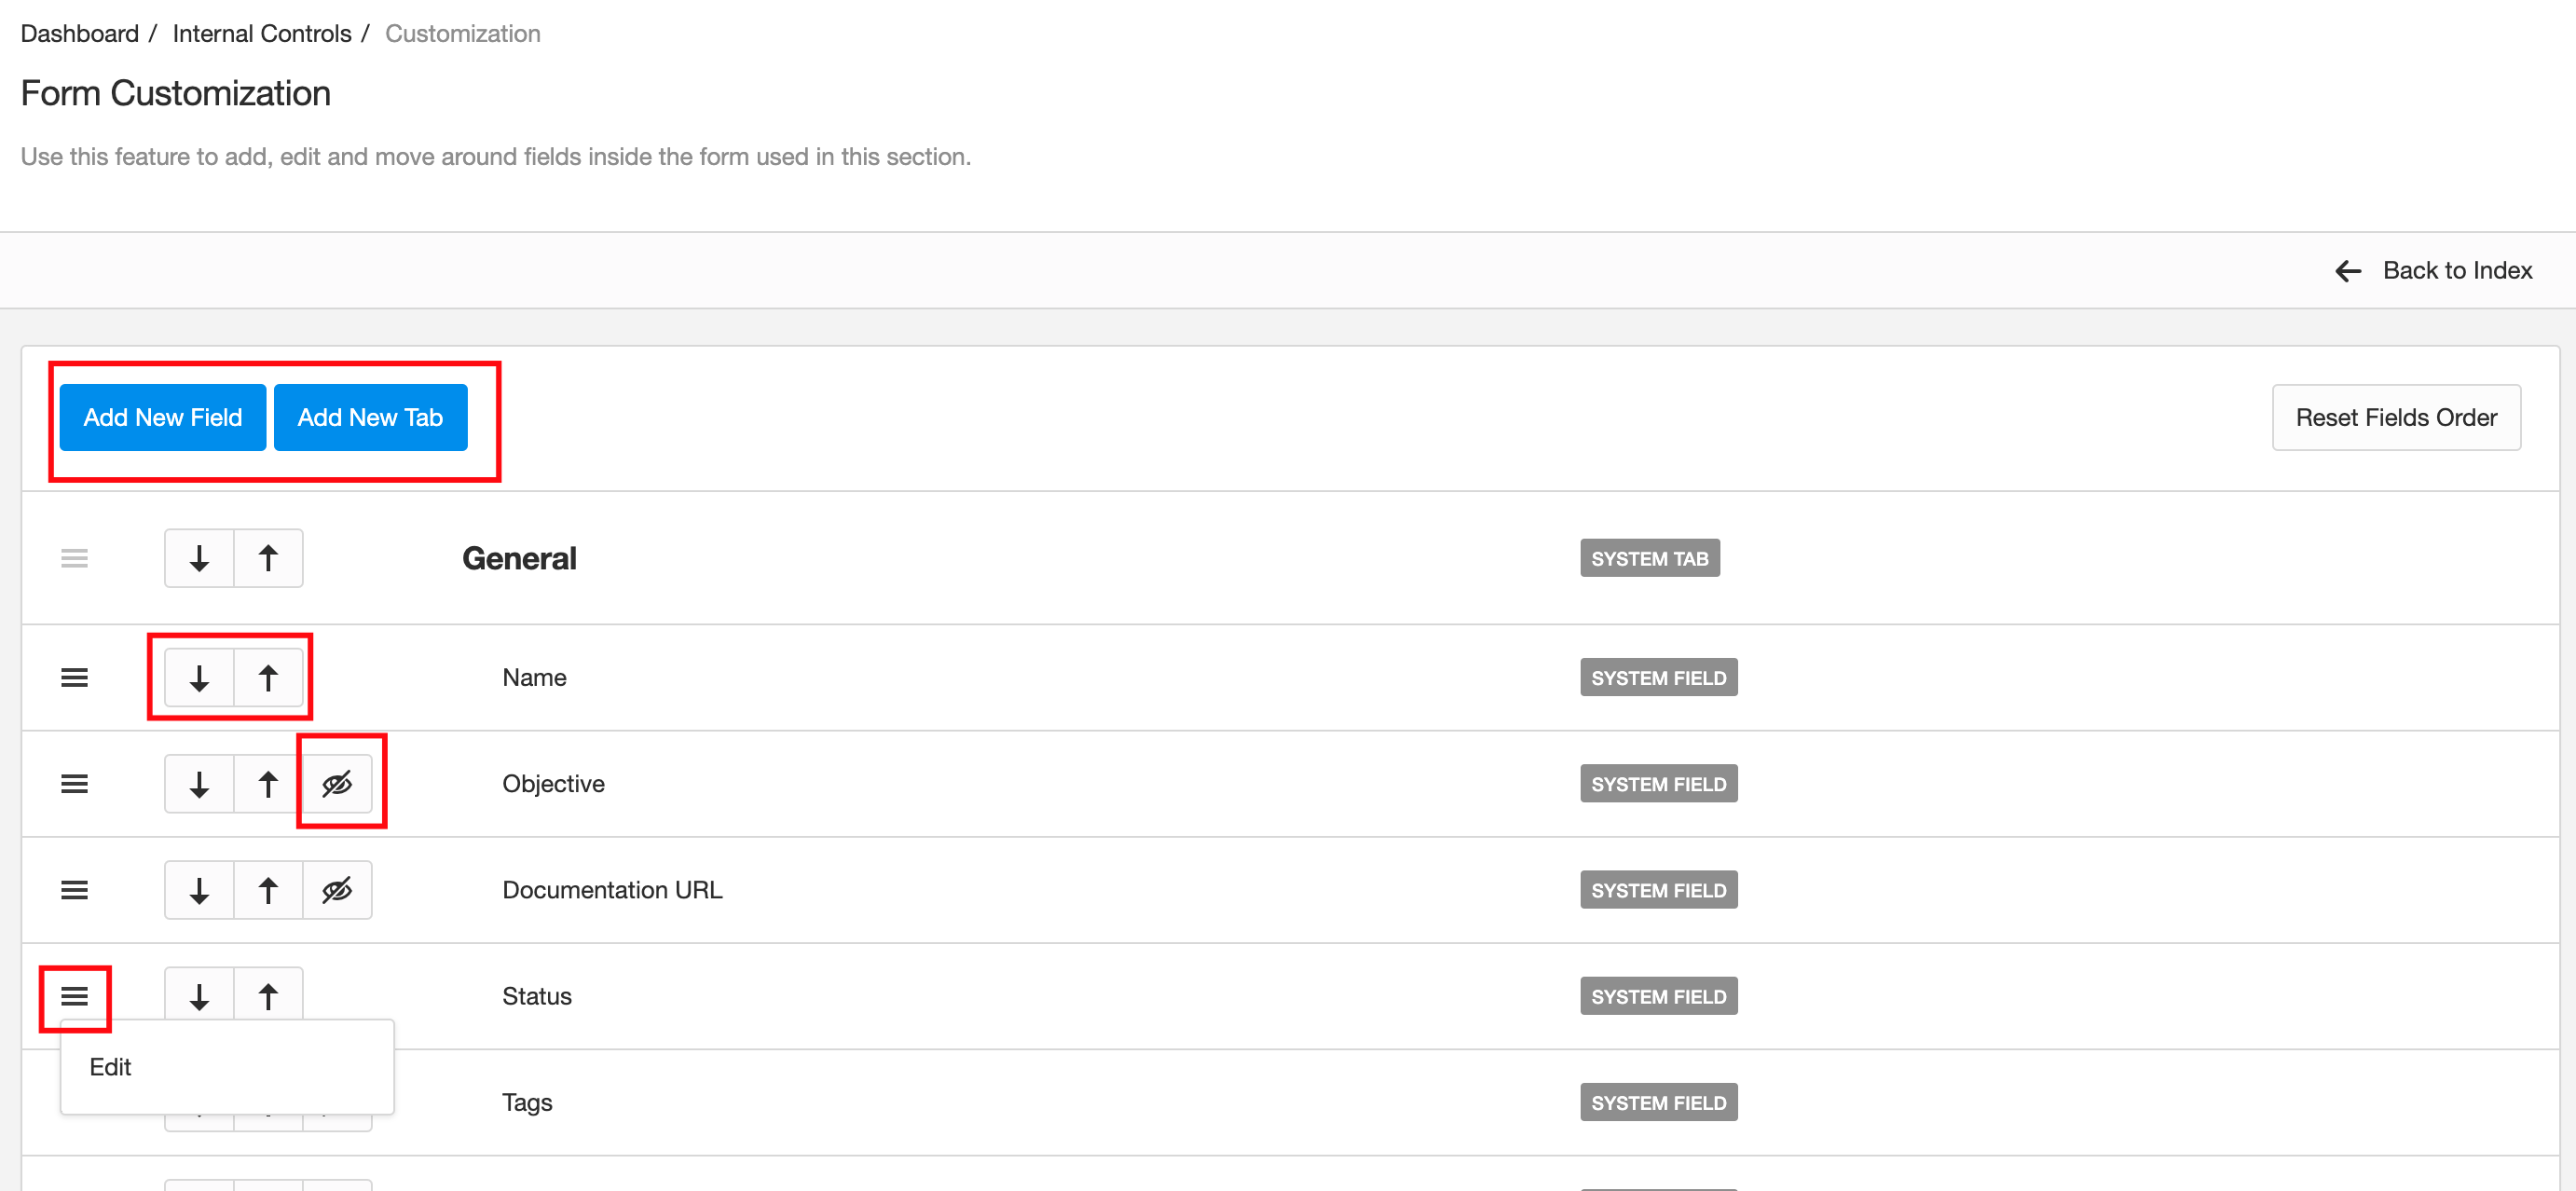The height and width of the screenshot is (1191, 2576).
Task: Click the Form Customization page title
Action: coord(176,94)
